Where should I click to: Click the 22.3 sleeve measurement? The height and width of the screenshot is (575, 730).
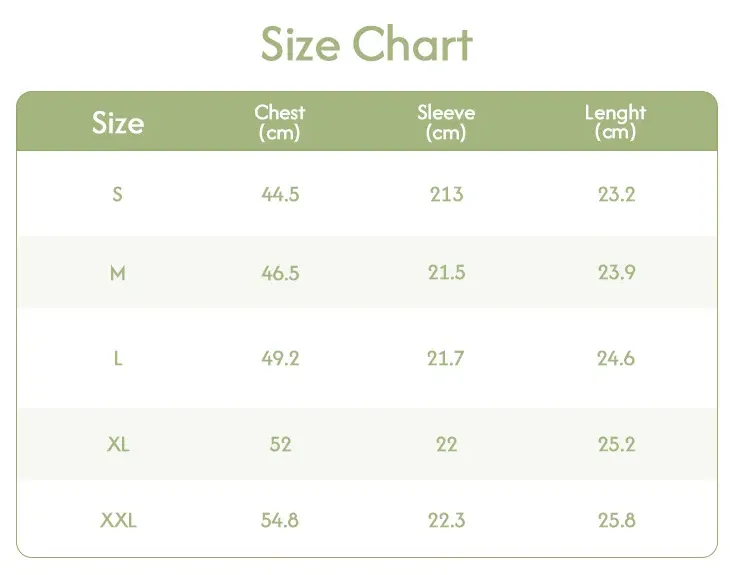point(446,520)
